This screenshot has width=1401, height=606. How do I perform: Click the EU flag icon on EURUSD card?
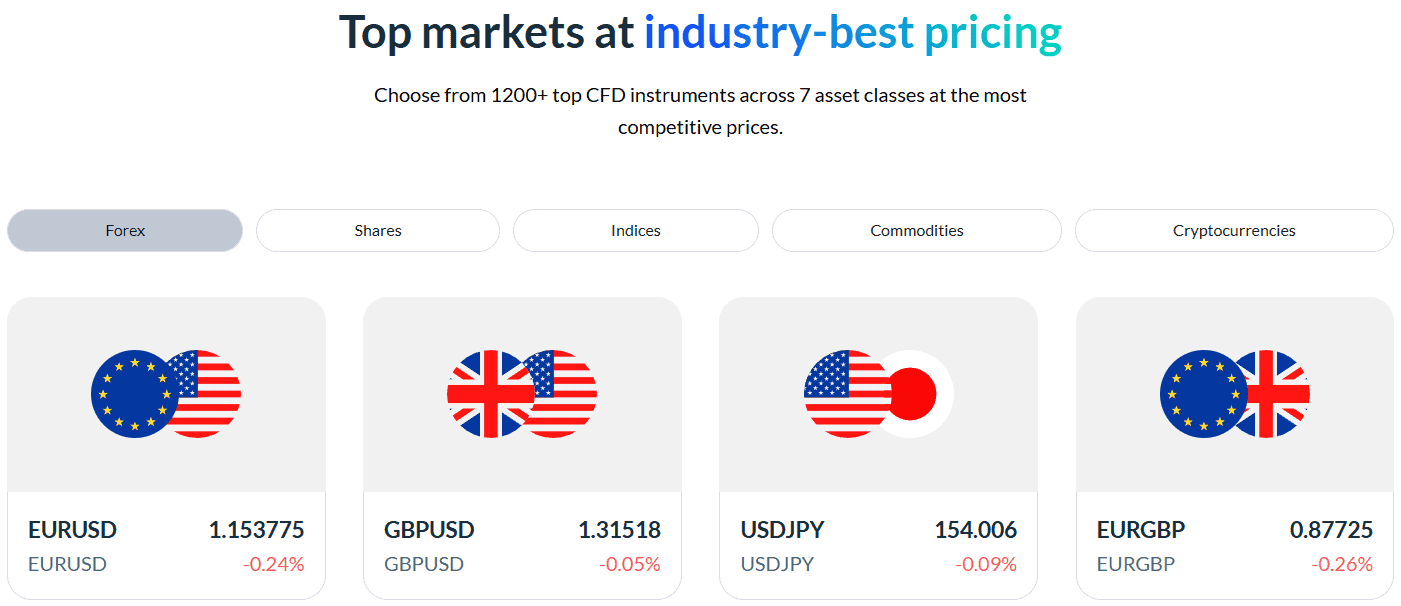coord(133,394)
